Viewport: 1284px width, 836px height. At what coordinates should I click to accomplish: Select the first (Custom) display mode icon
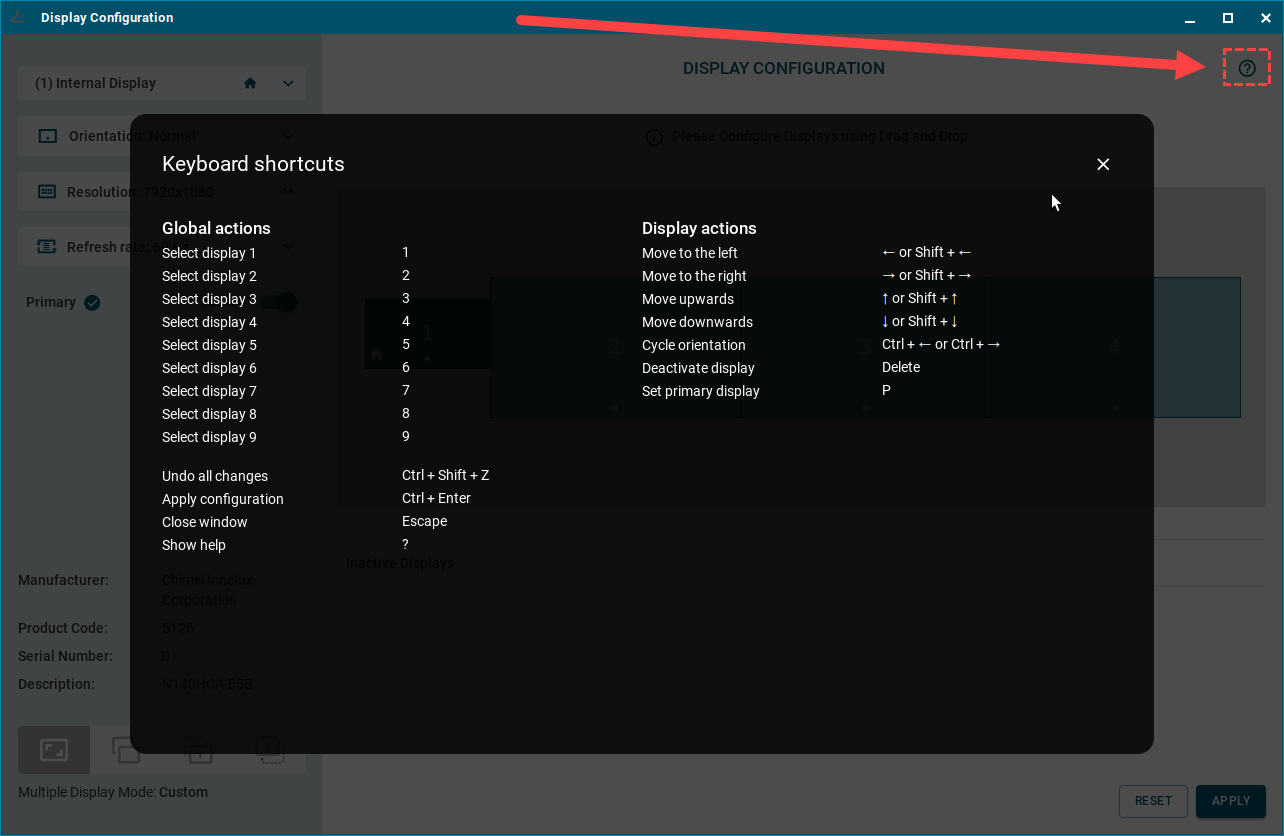pos(54,750)
